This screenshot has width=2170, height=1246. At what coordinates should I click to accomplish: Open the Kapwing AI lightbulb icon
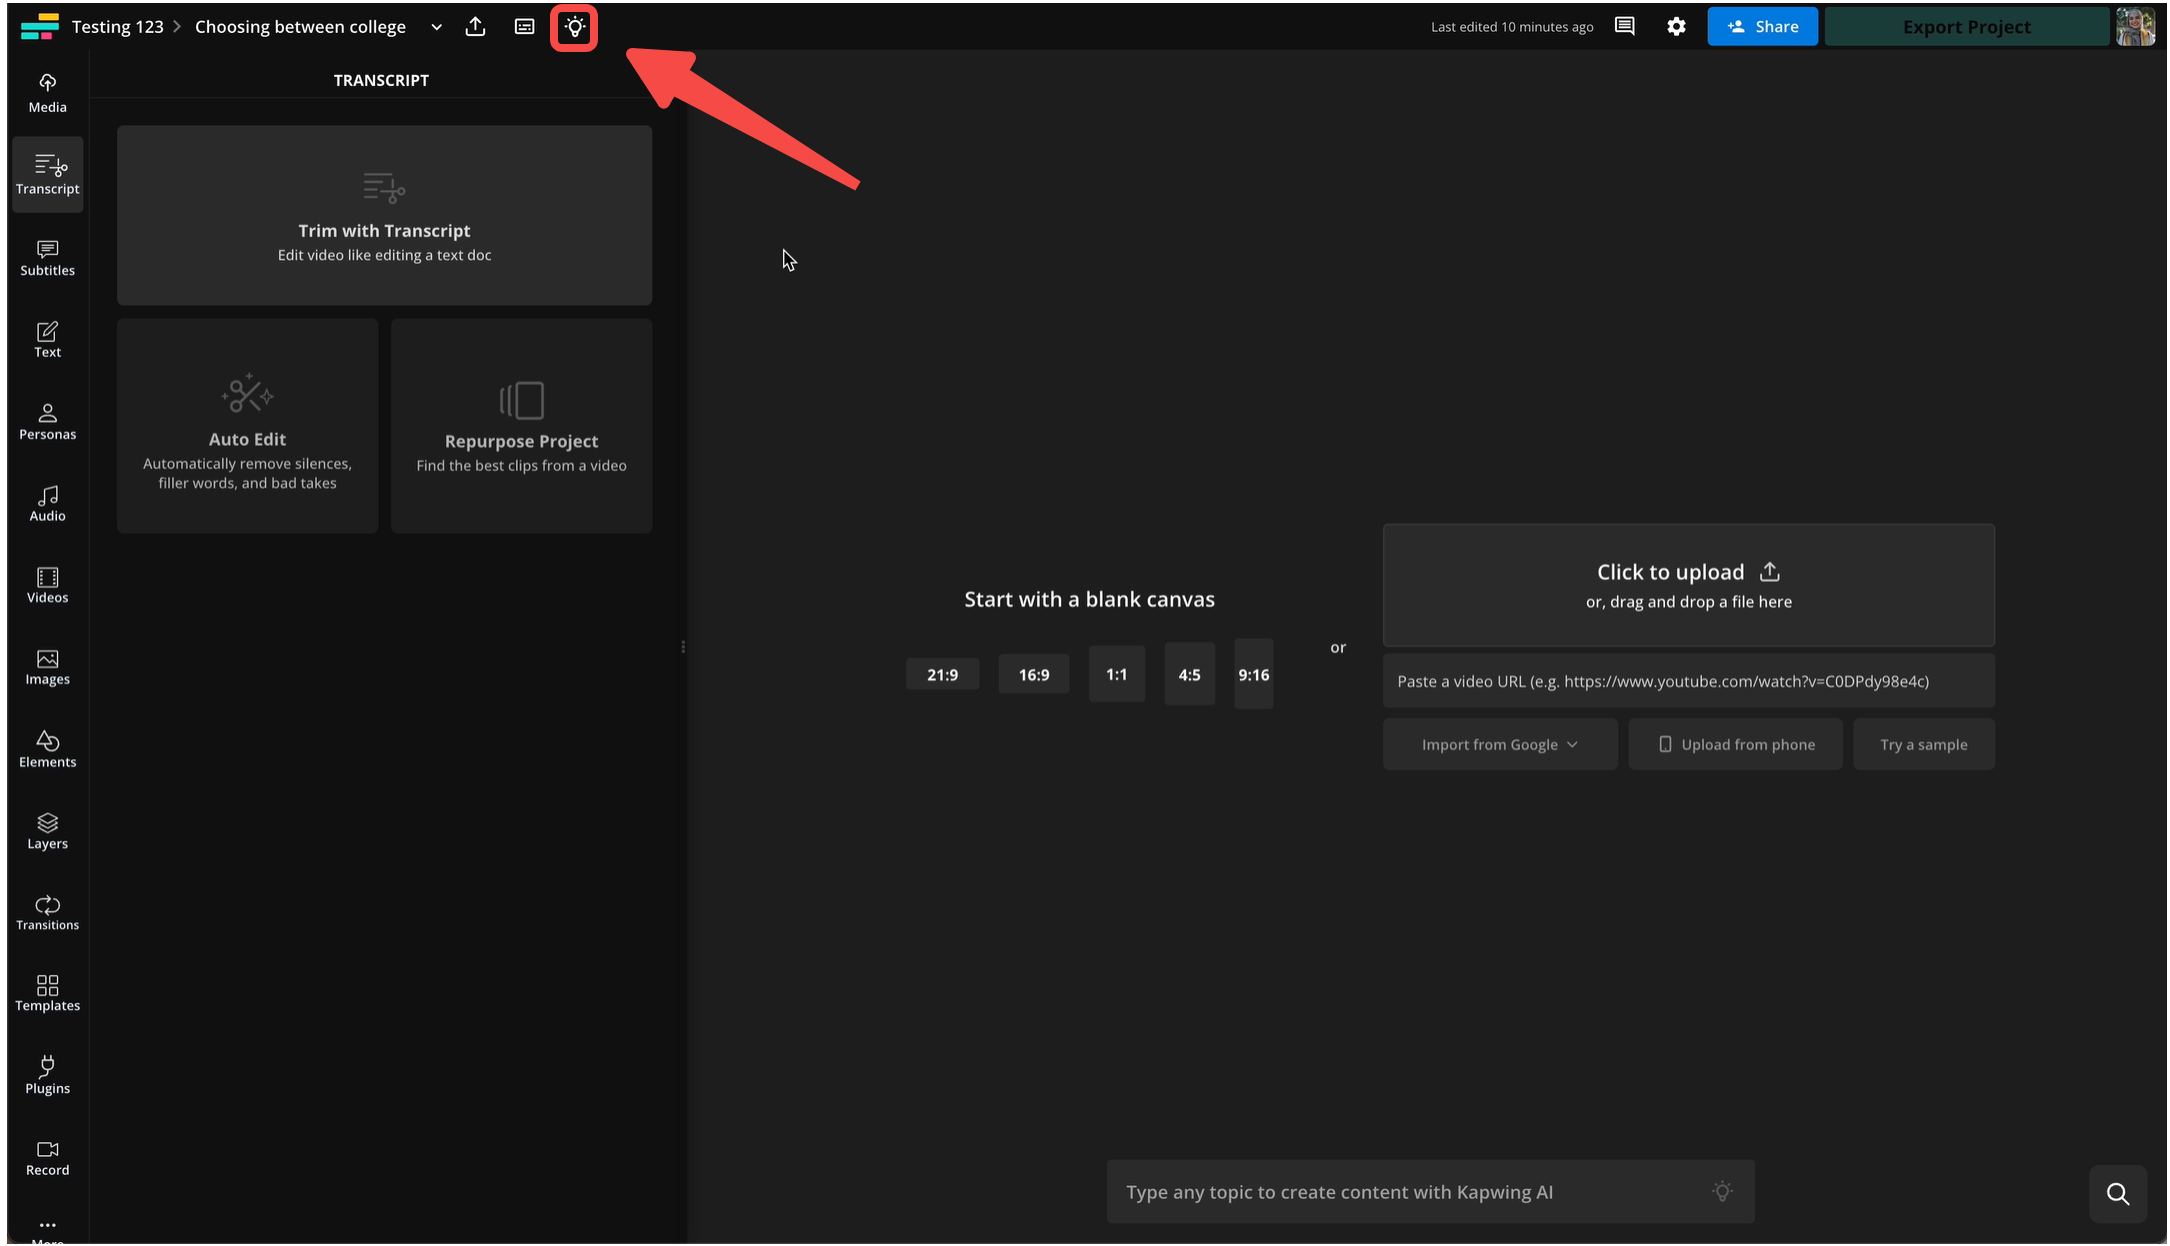coord(574,27)
